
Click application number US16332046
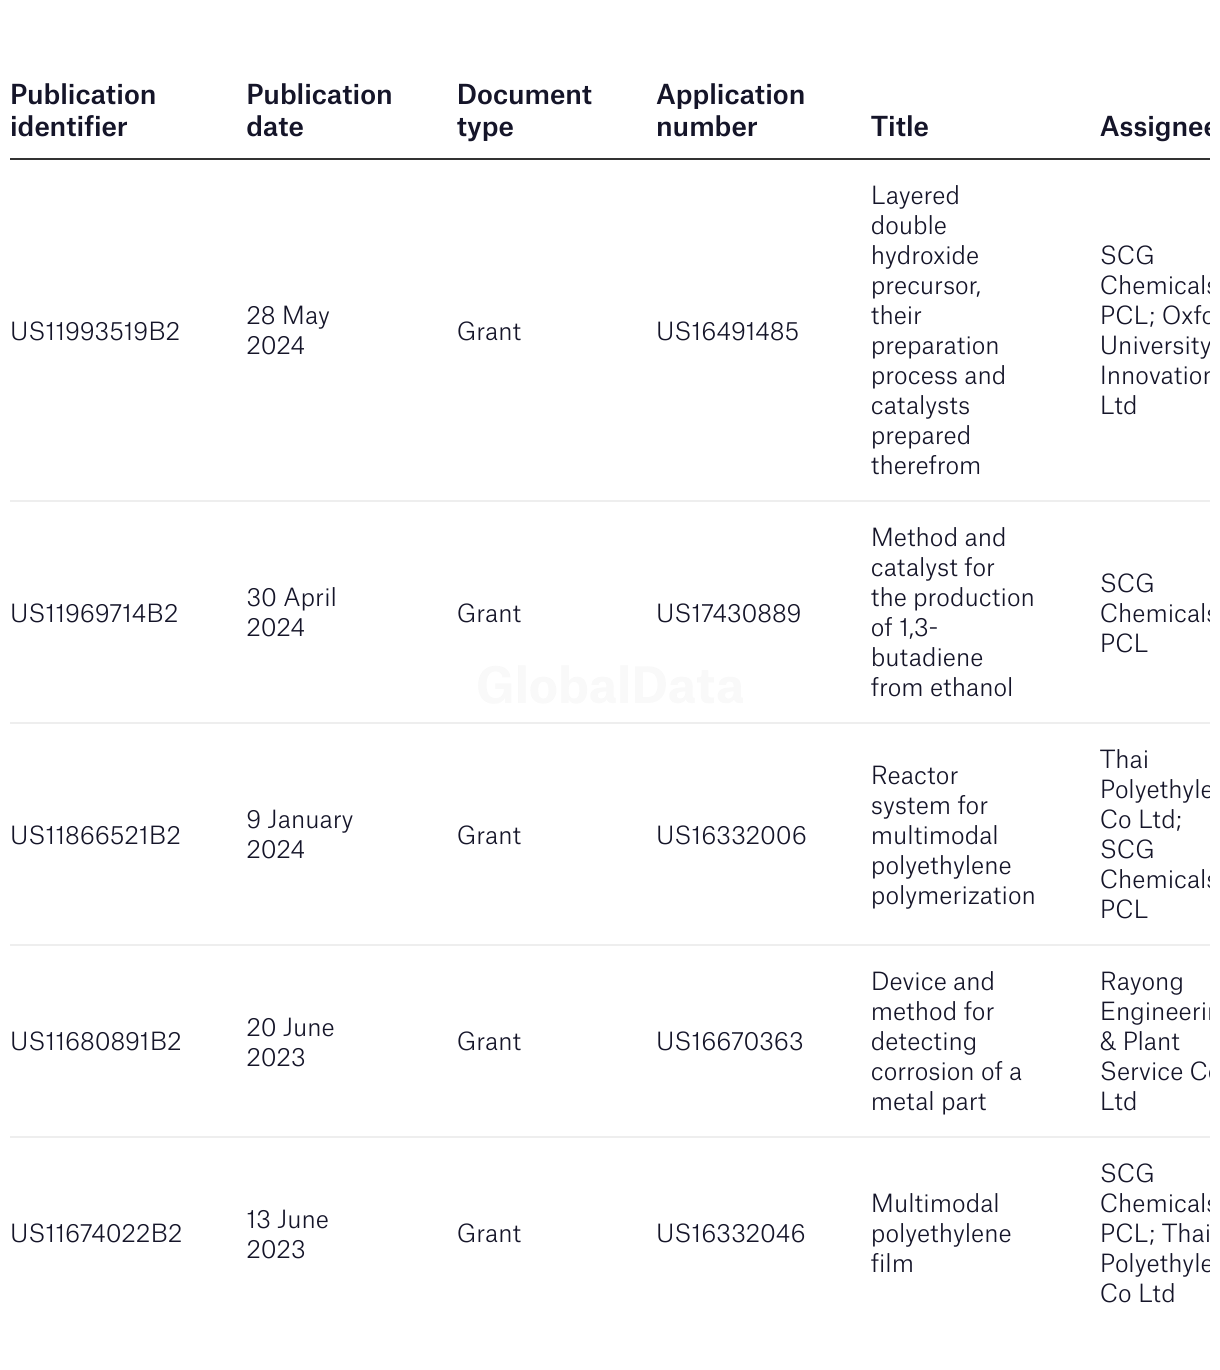point(730,1233)
